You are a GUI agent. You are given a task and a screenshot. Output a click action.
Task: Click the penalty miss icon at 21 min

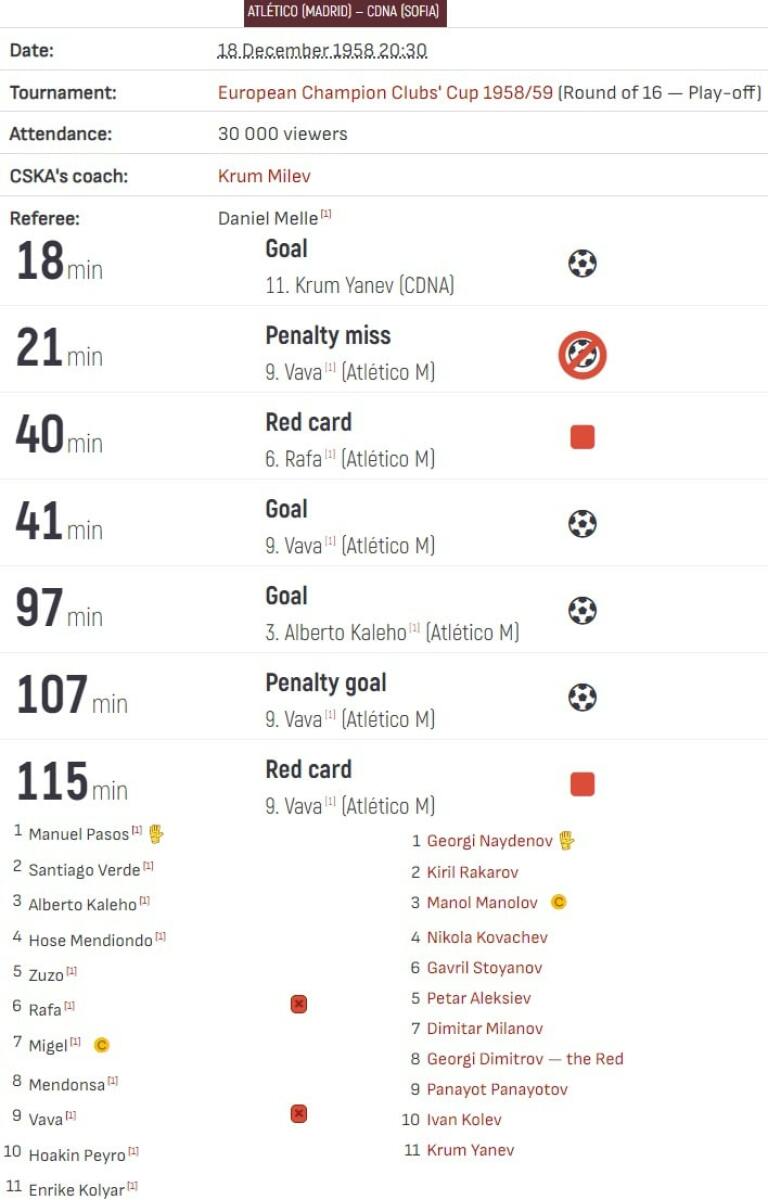click(x=582, y=355)
